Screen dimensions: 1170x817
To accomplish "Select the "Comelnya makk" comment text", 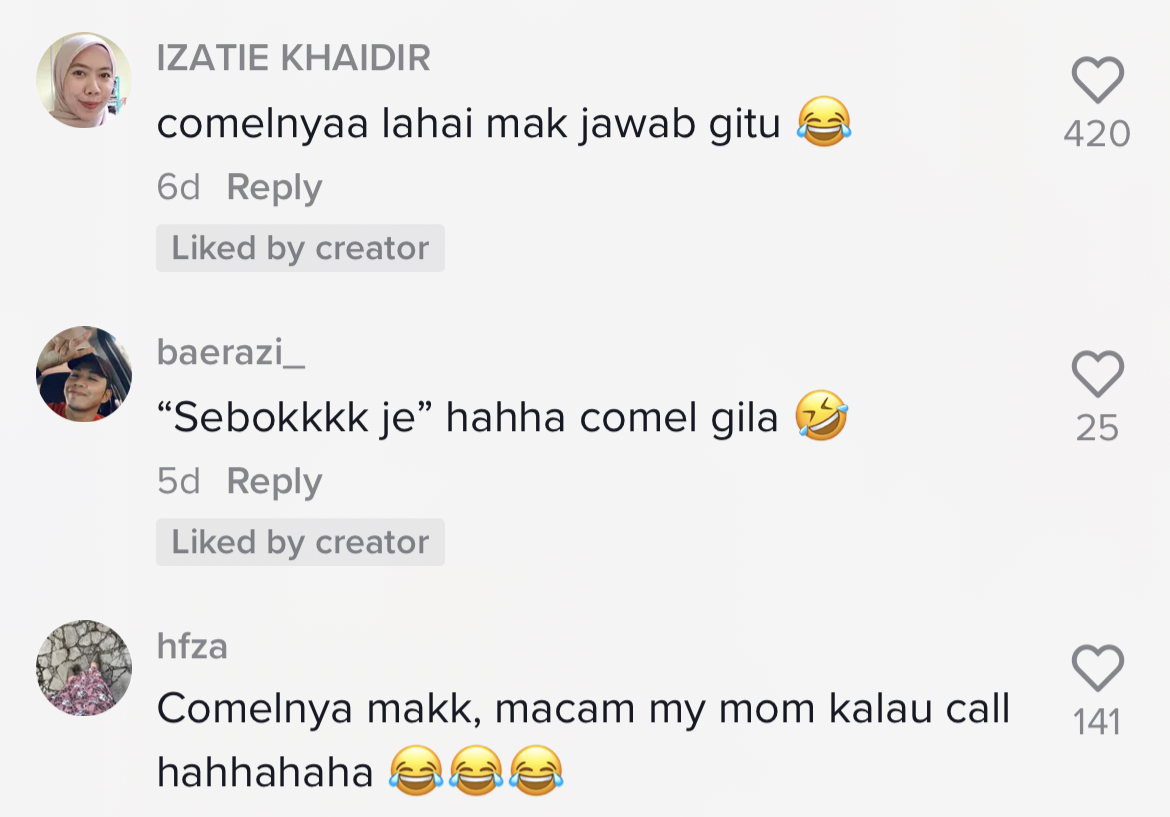I will pyautogui.click(x=583, y=709).
